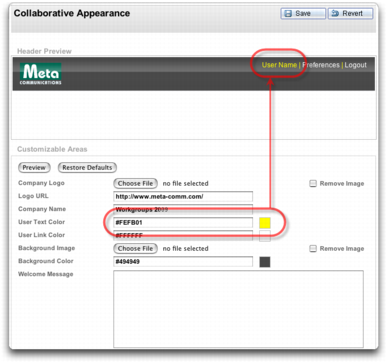Click Restore Defaults button
This screenshot has height=363, width=387.
pyautogui.click(x=87, y=168)
